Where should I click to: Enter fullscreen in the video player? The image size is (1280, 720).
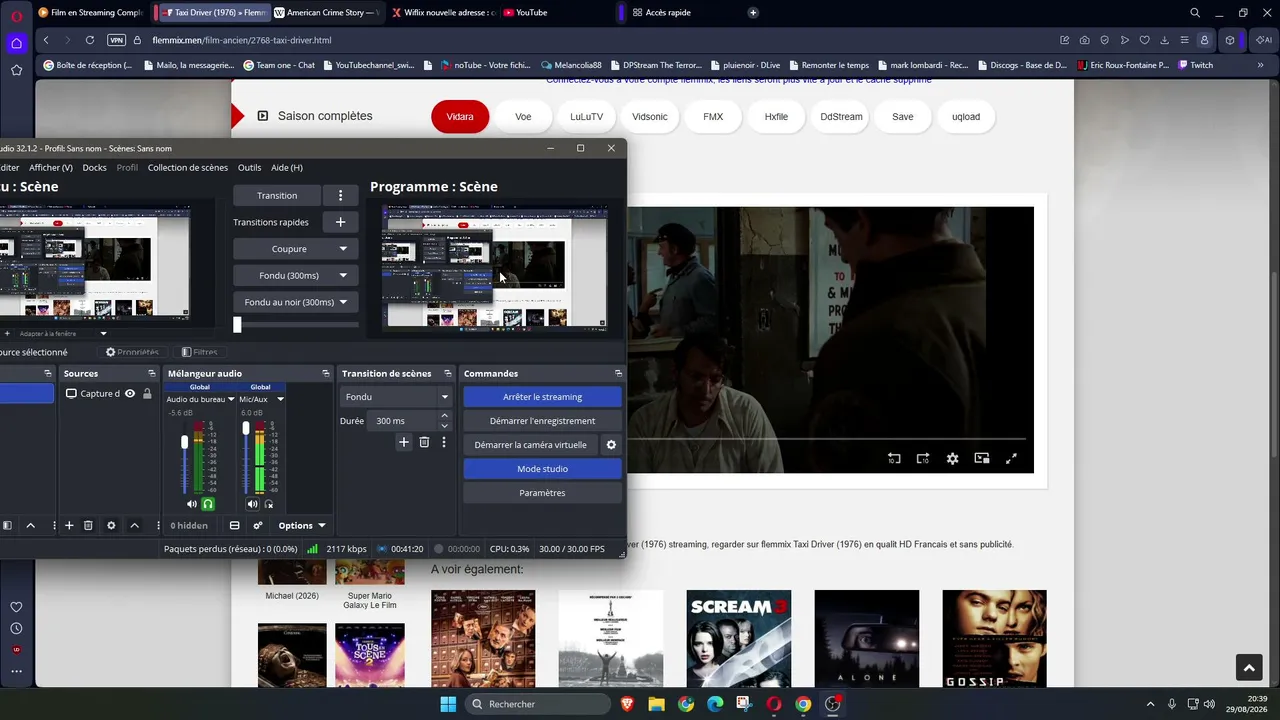[x=1011, y=458]
